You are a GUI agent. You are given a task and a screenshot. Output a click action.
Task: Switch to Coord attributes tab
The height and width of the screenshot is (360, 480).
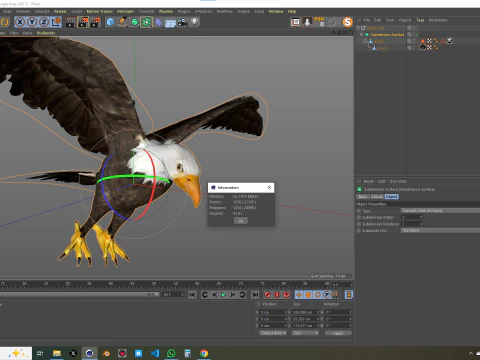[x=377, y=197]
